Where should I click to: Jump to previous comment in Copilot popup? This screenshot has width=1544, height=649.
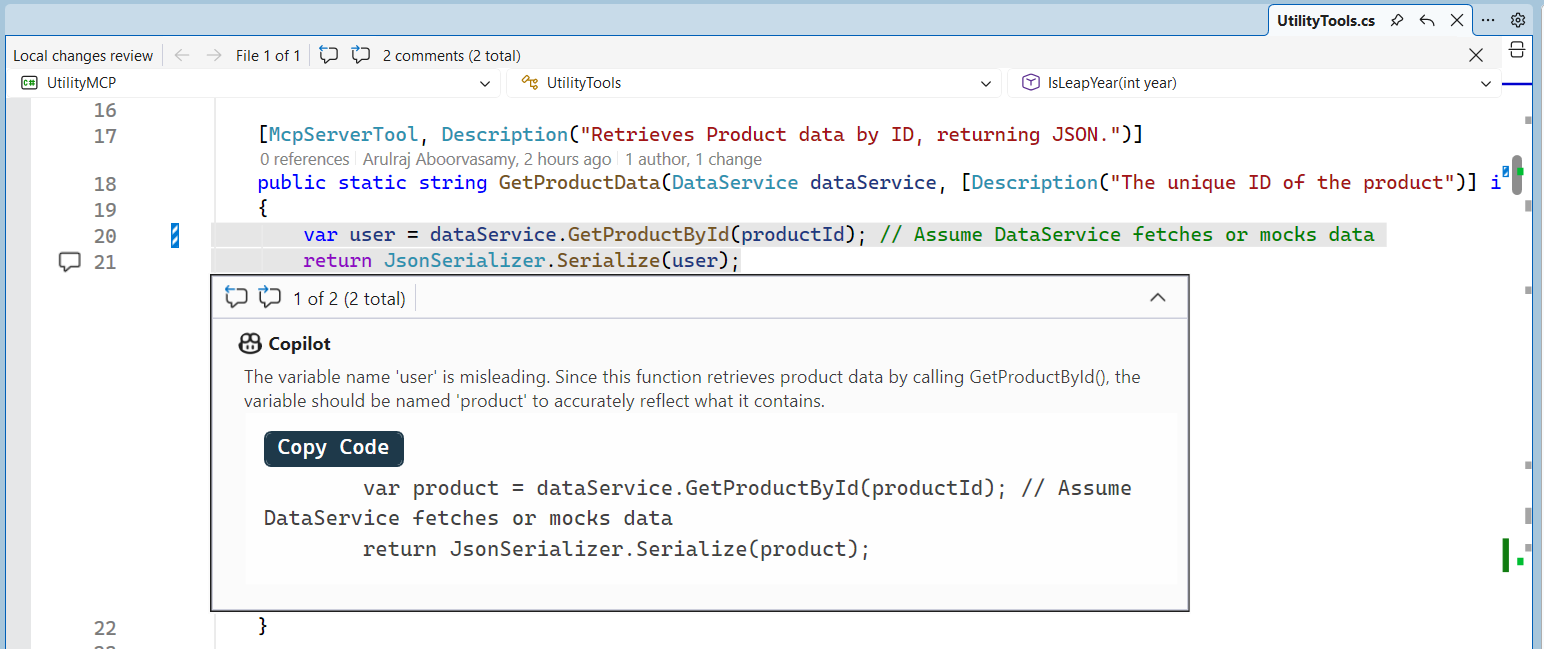tap(236, 297)
